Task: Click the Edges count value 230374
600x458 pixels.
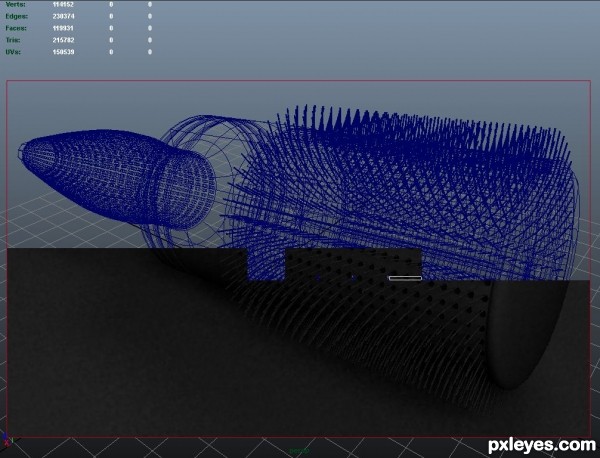Action: (x=64, y=16)
